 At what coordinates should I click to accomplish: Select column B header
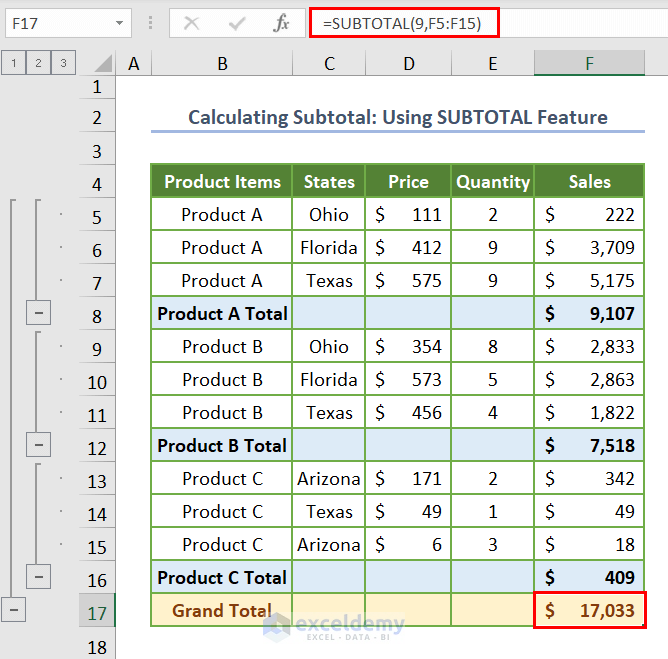pyautogui.click(x=222, y=64)
